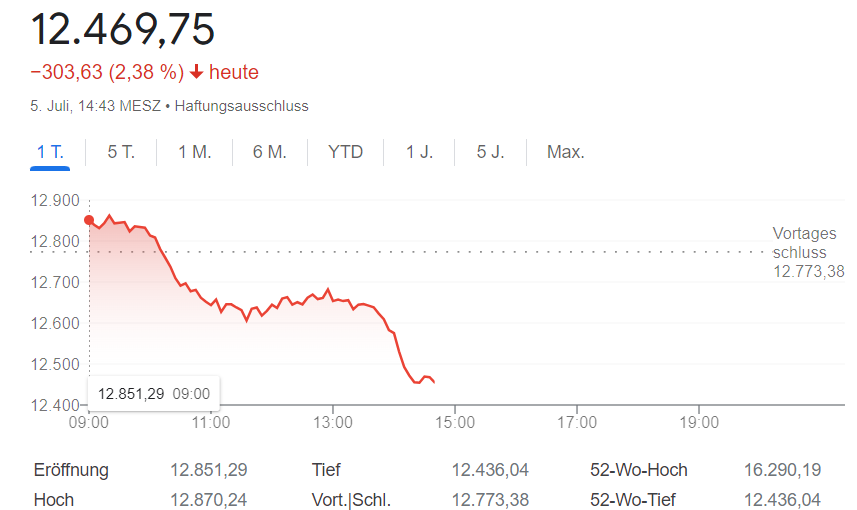The height and width of the screenshot is (510, 857).
Task: Click the 15:00 time axis label
Action: (455, 423)
